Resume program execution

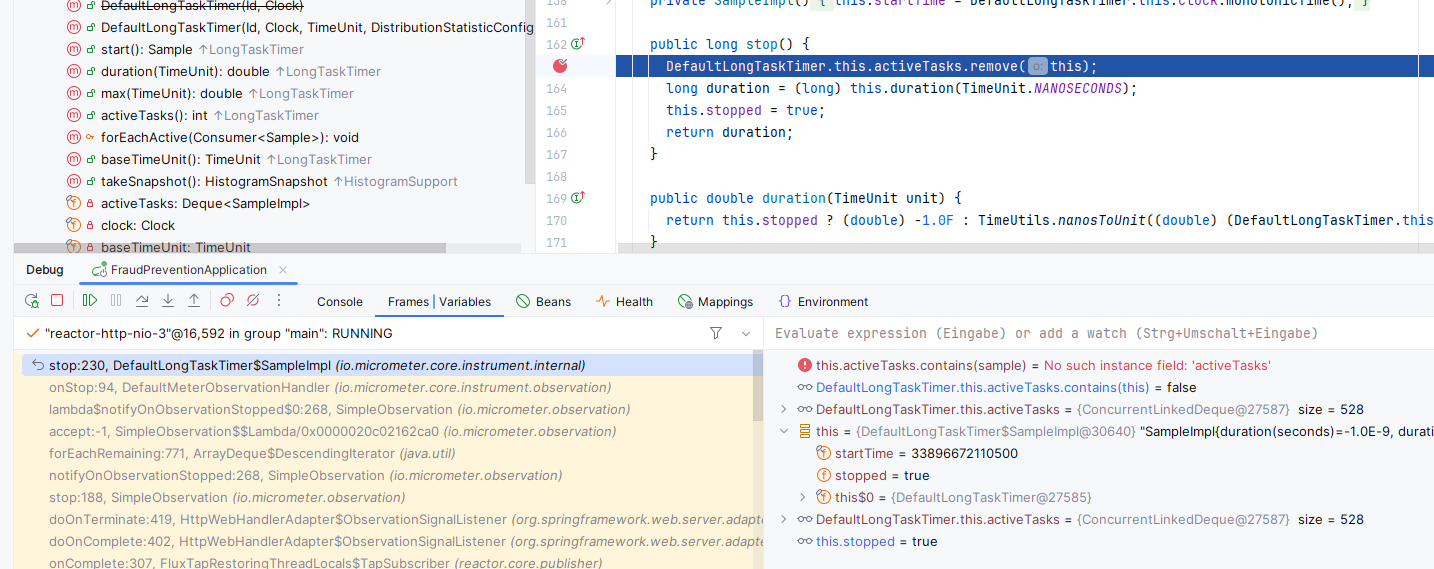90,301
